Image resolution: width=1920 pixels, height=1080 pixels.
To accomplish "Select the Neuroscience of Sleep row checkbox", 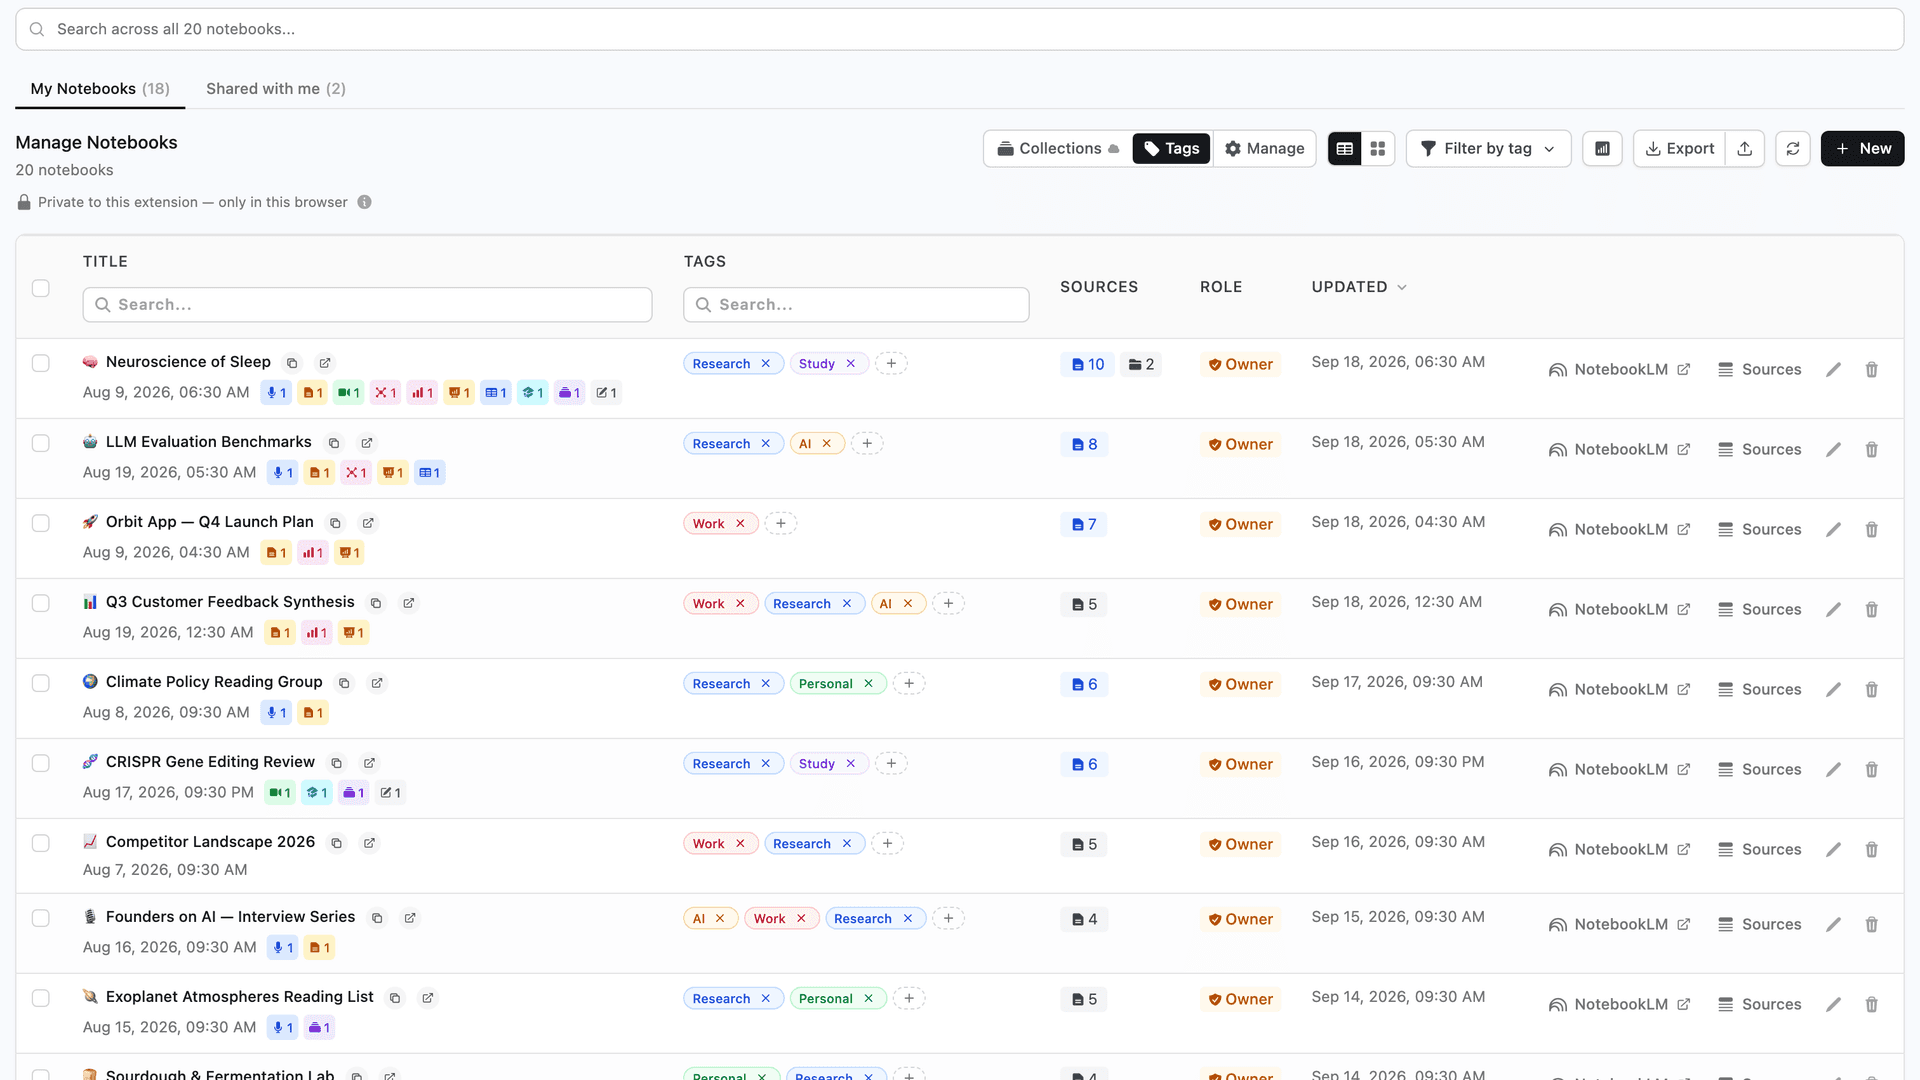I will coord(41,363).
